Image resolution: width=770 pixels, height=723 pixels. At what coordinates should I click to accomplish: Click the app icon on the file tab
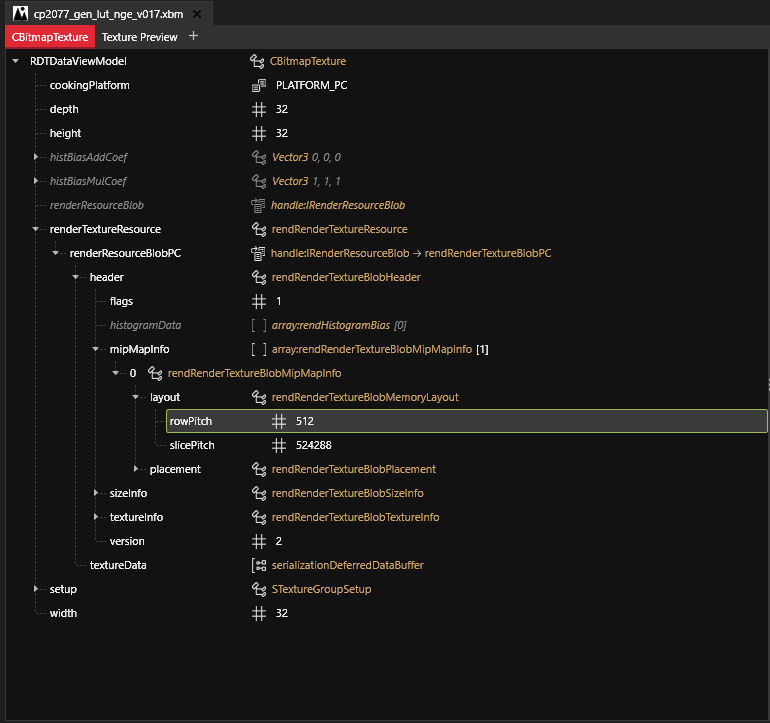pos(19,13)
